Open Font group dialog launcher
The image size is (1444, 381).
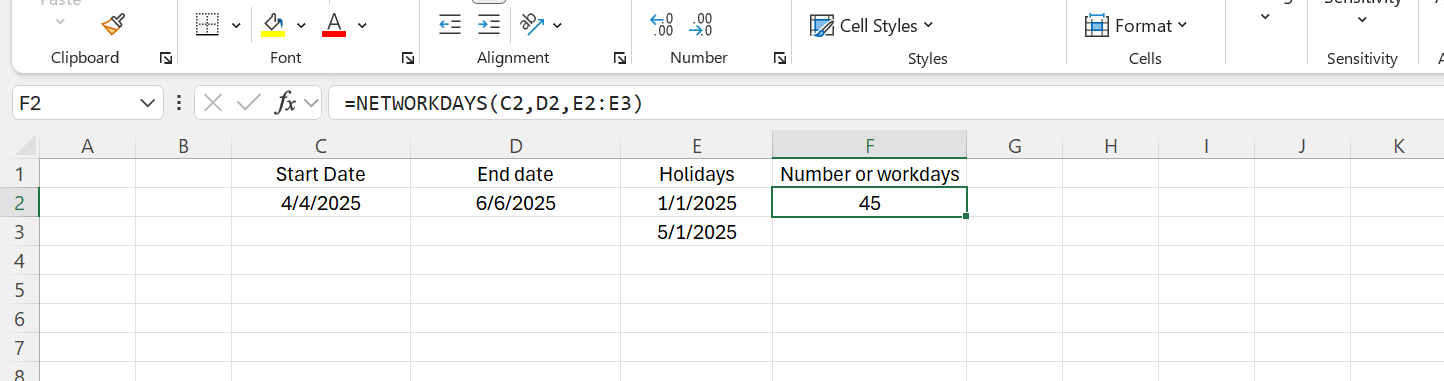pos(408,59)
